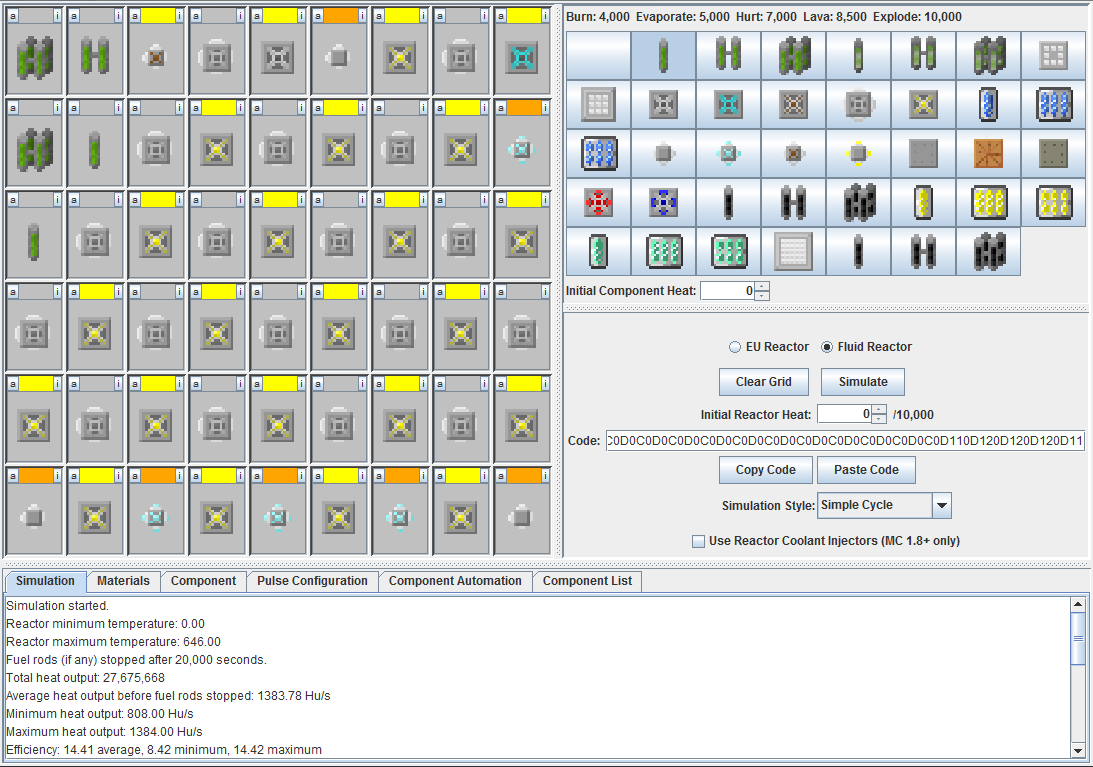
Task: Pick the red RSH-Condensator component
Action: pyautogui.click(x=598, y=202)
